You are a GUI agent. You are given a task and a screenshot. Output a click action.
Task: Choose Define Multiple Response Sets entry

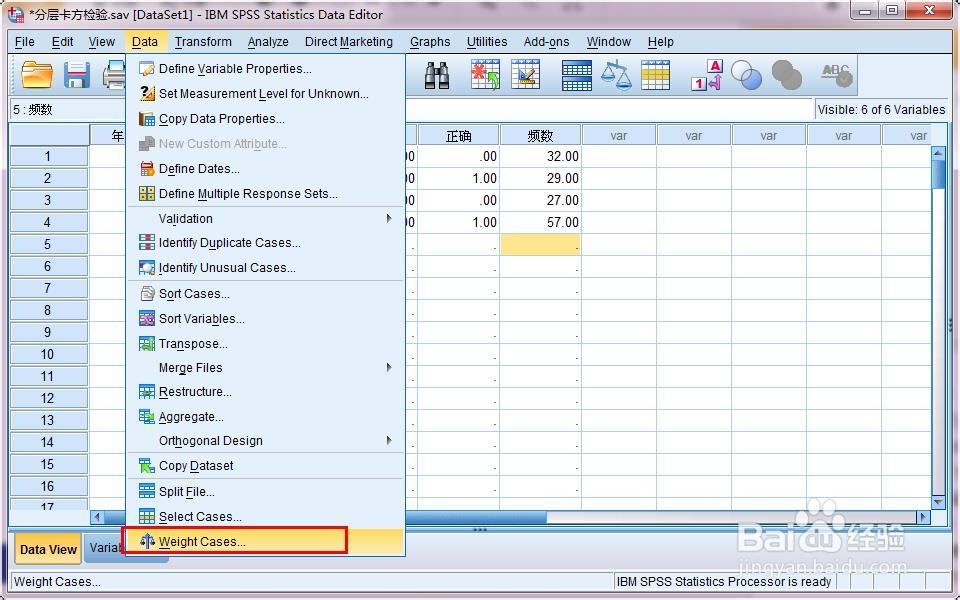(264, 193)
